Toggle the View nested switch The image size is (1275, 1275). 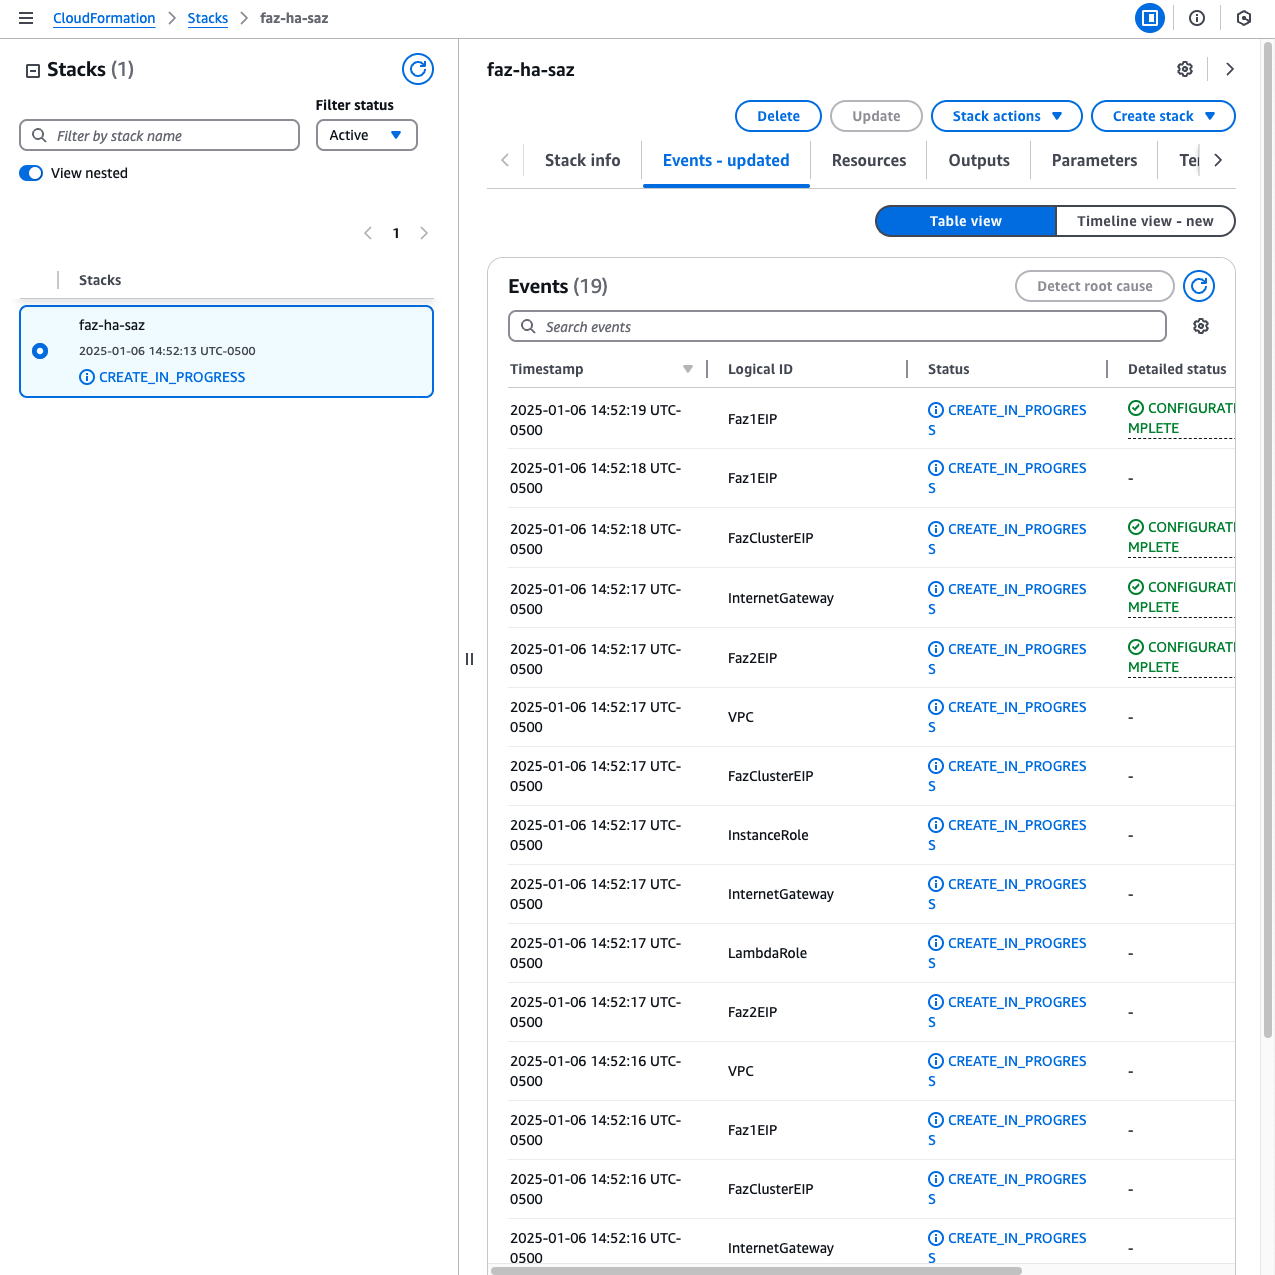(31, 173)
